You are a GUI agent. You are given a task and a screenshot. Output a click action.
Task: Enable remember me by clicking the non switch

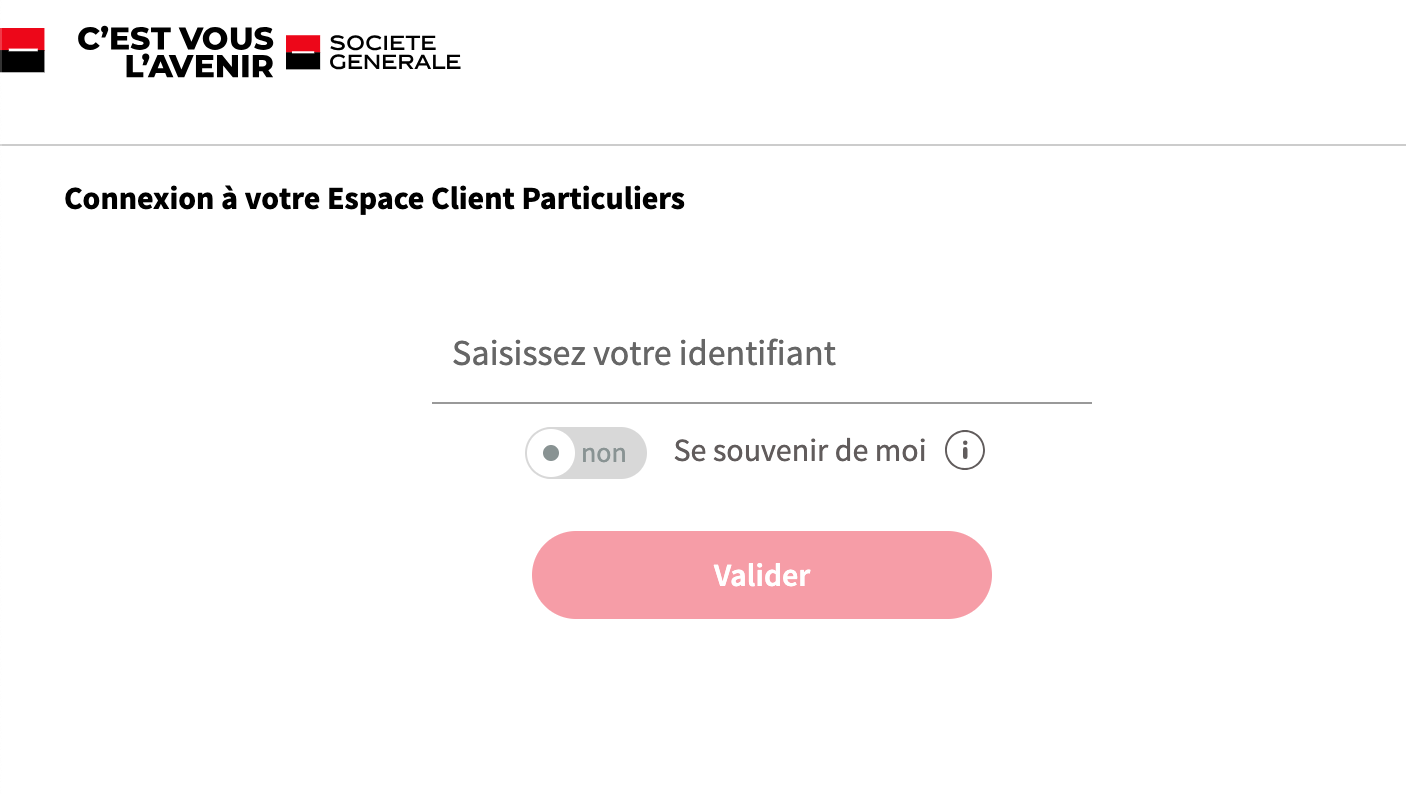586,453
